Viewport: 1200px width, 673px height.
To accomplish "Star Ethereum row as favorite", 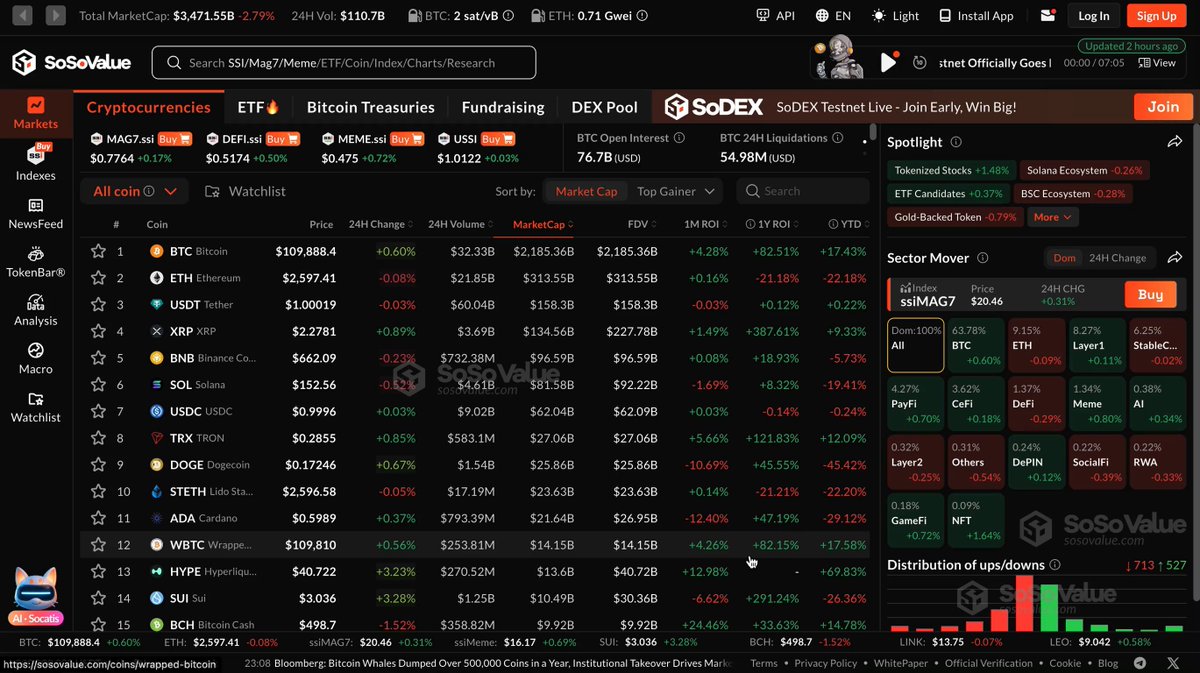I will [98, 278].
